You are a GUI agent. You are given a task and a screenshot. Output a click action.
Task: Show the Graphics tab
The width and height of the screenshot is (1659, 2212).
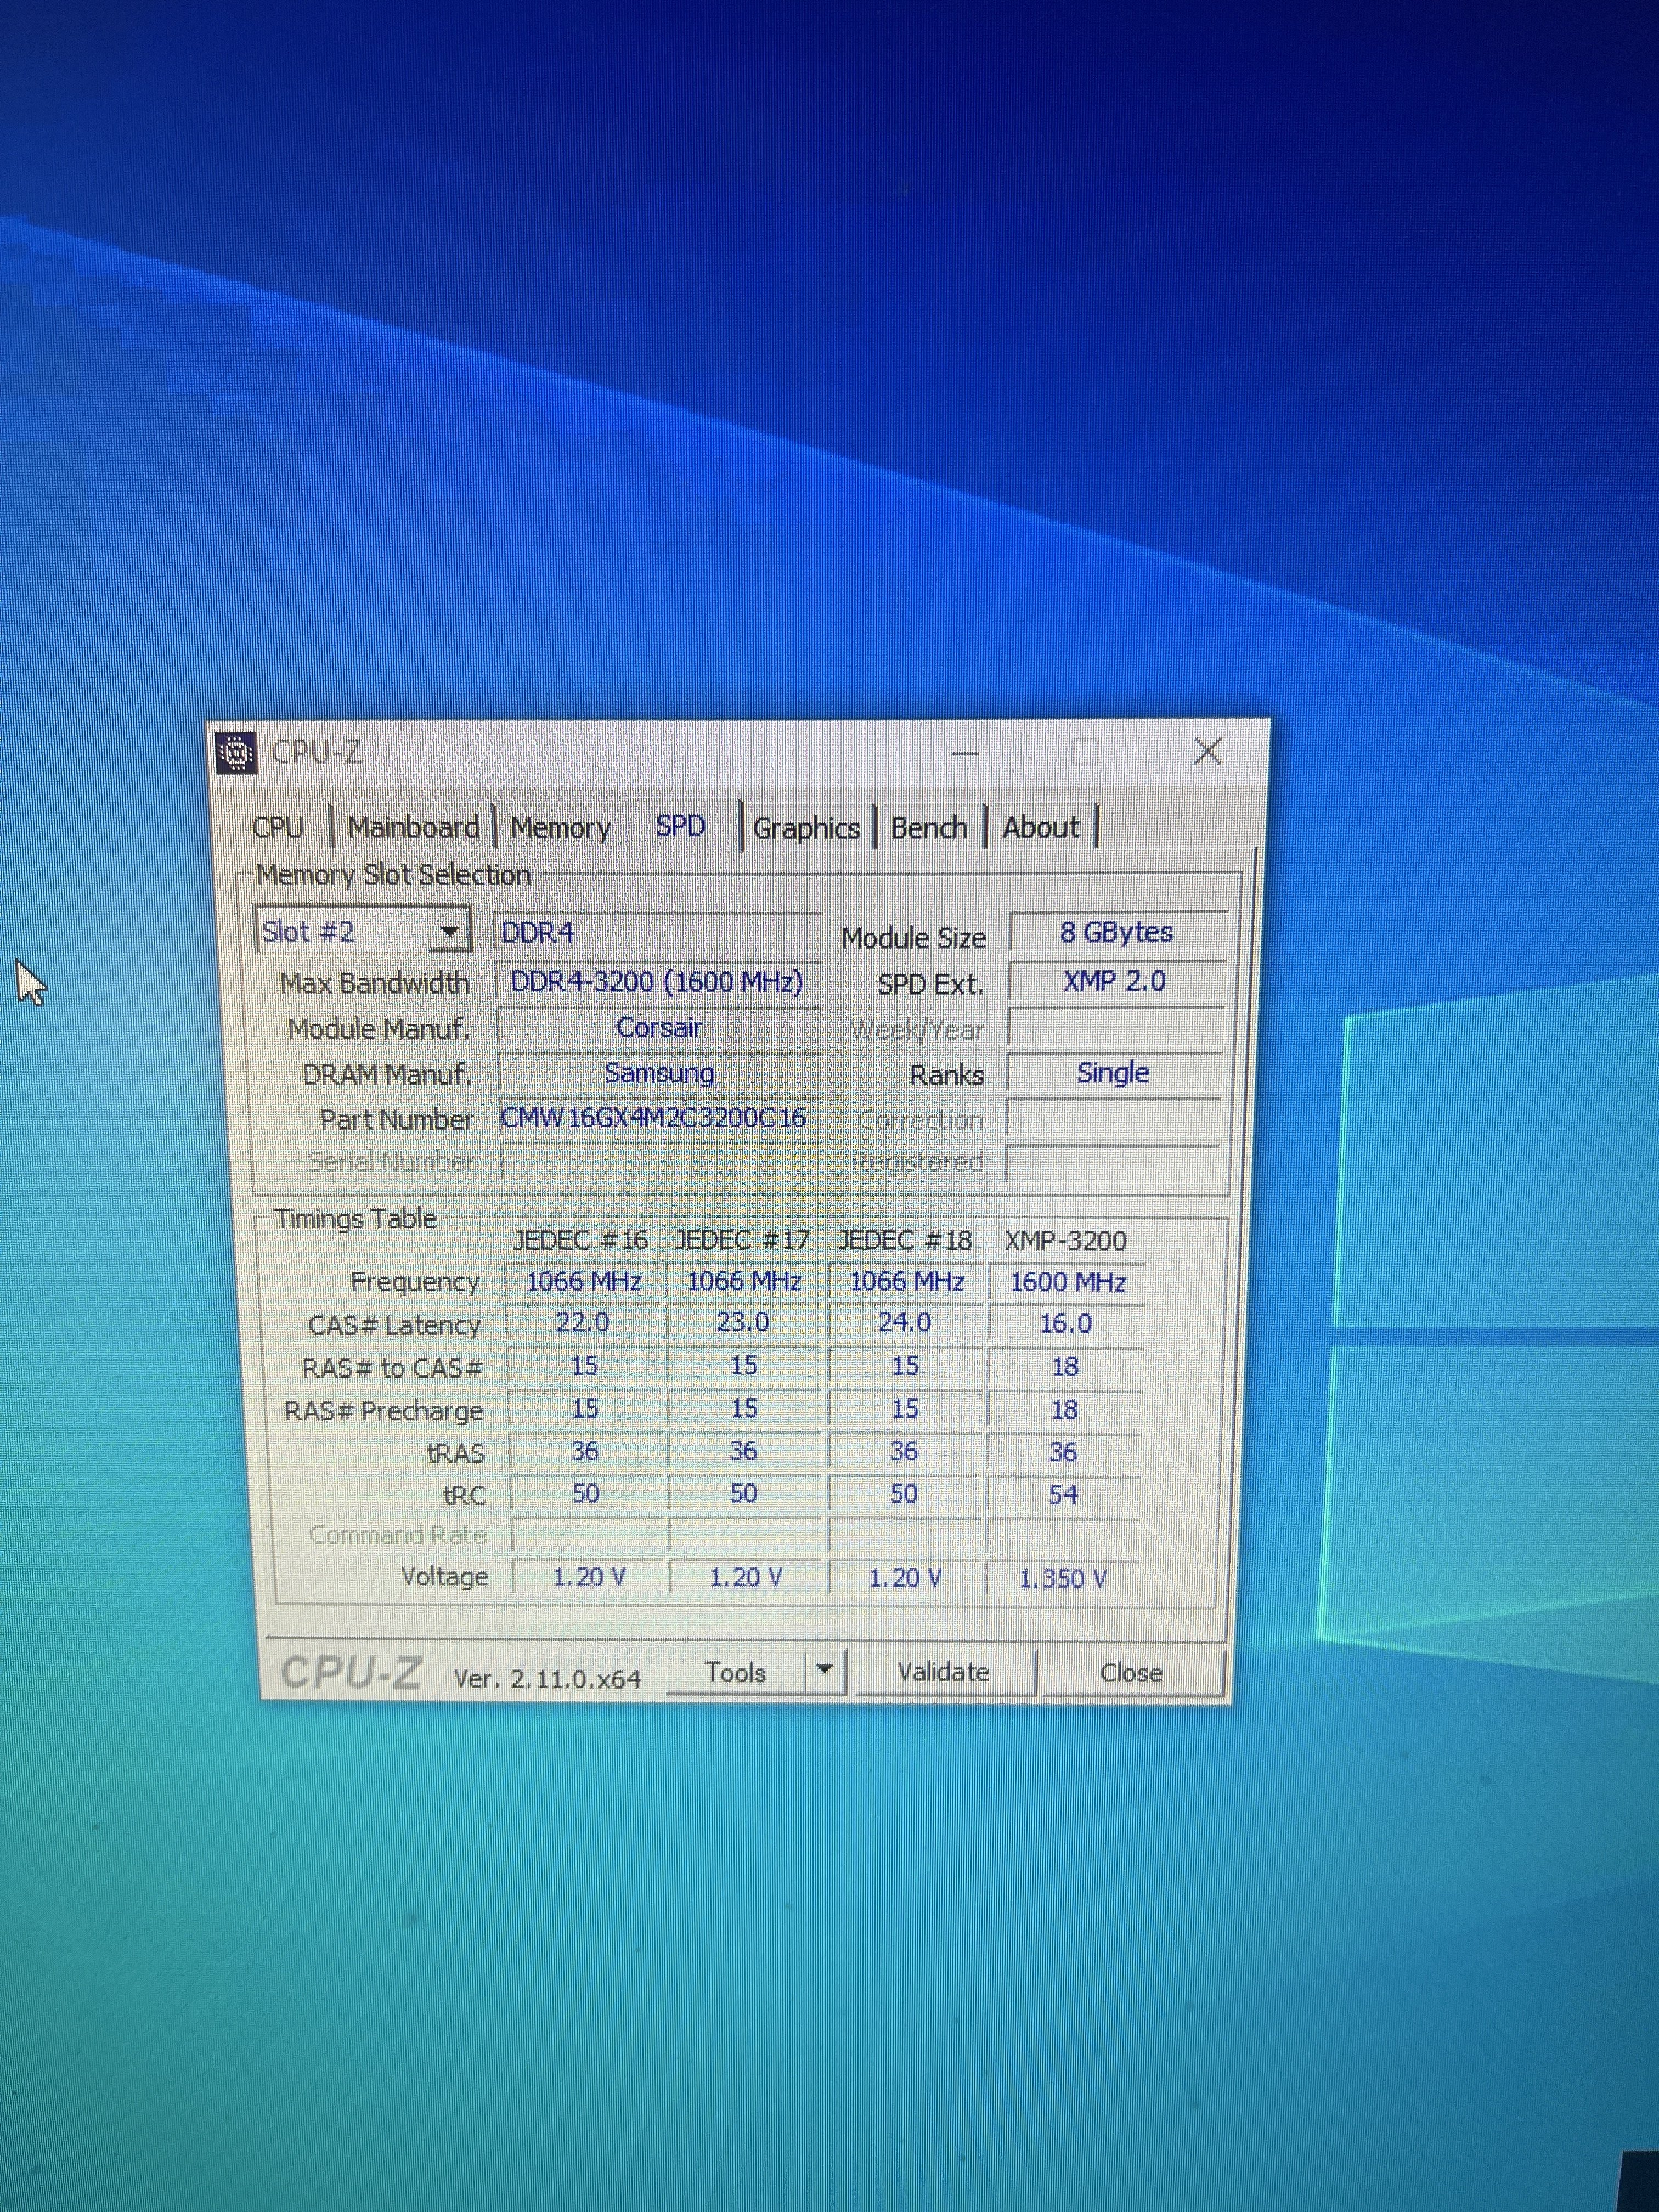click(806, 828)
